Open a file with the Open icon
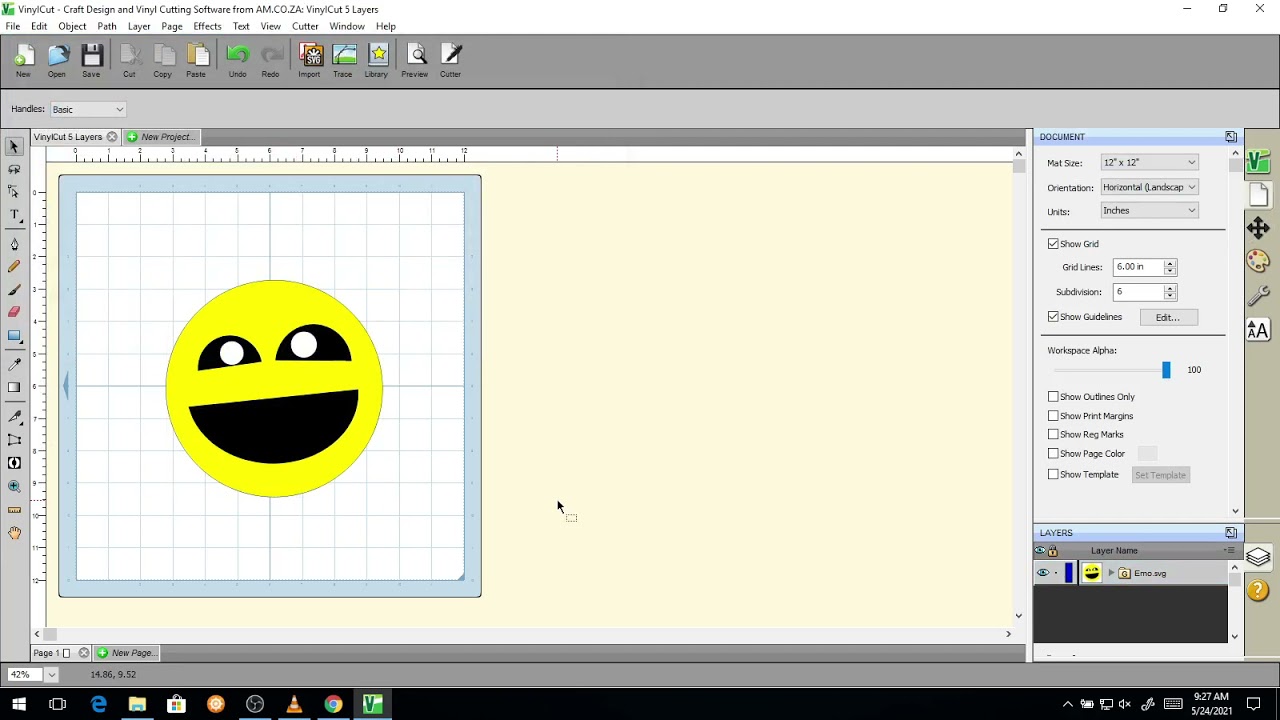Screen dimensions: 1280x720 pos(57,61)
